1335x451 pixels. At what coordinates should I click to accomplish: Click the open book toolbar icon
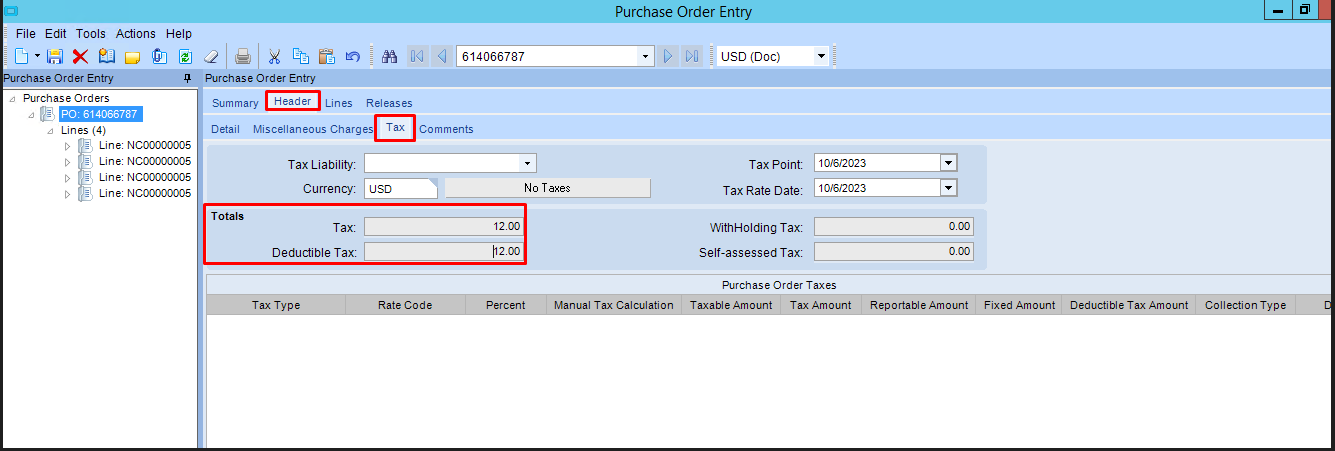107,56
